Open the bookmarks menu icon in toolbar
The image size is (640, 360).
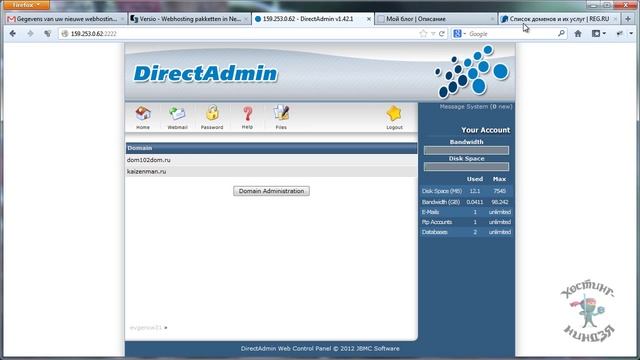[598, 33]
